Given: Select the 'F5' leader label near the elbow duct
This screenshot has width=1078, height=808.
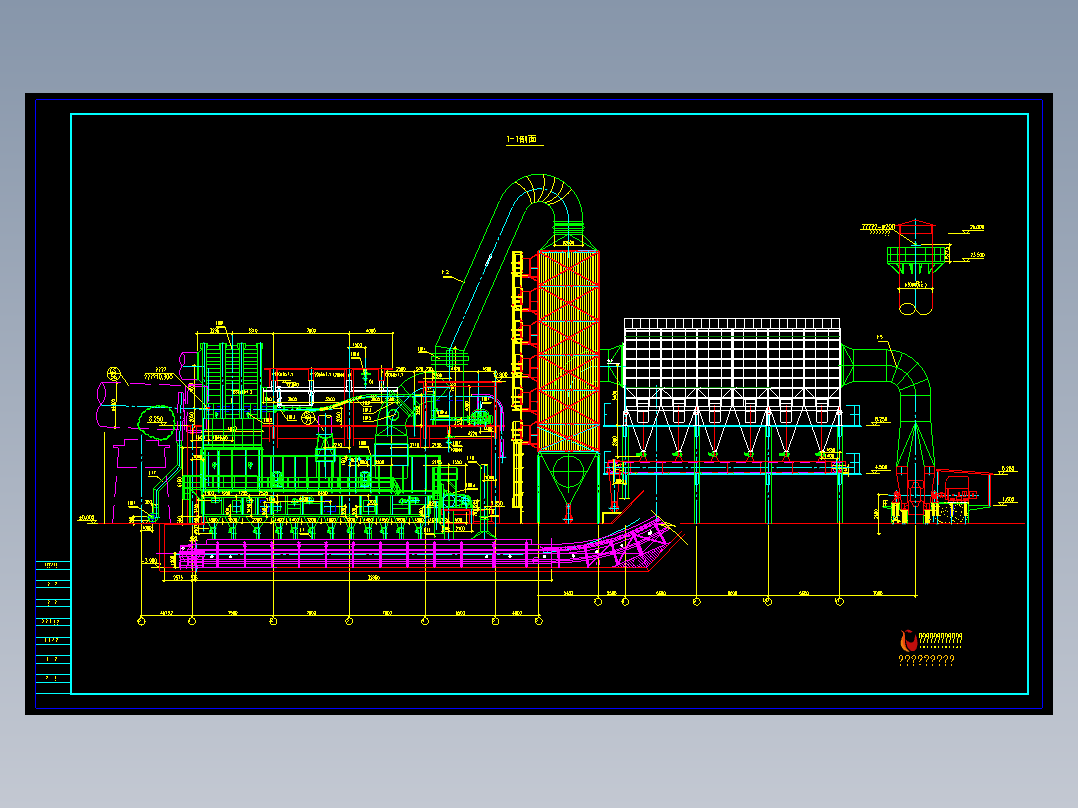Looking at the screenshot, I should click(881, 338).
